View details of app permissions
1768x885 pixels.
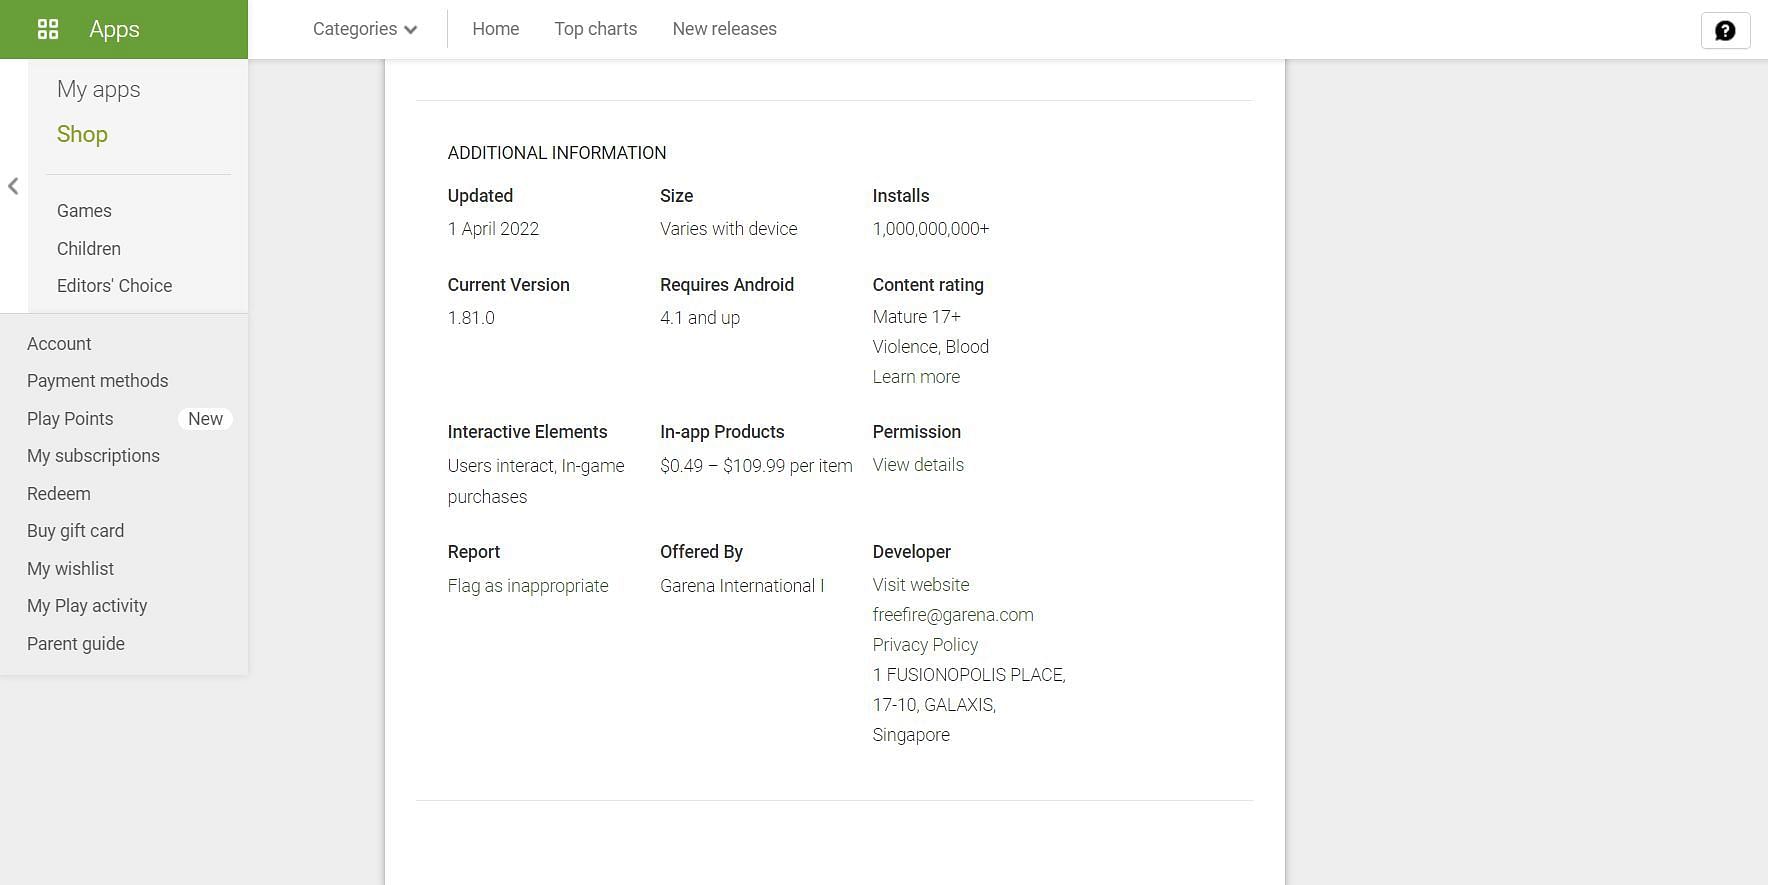point(917,465)
